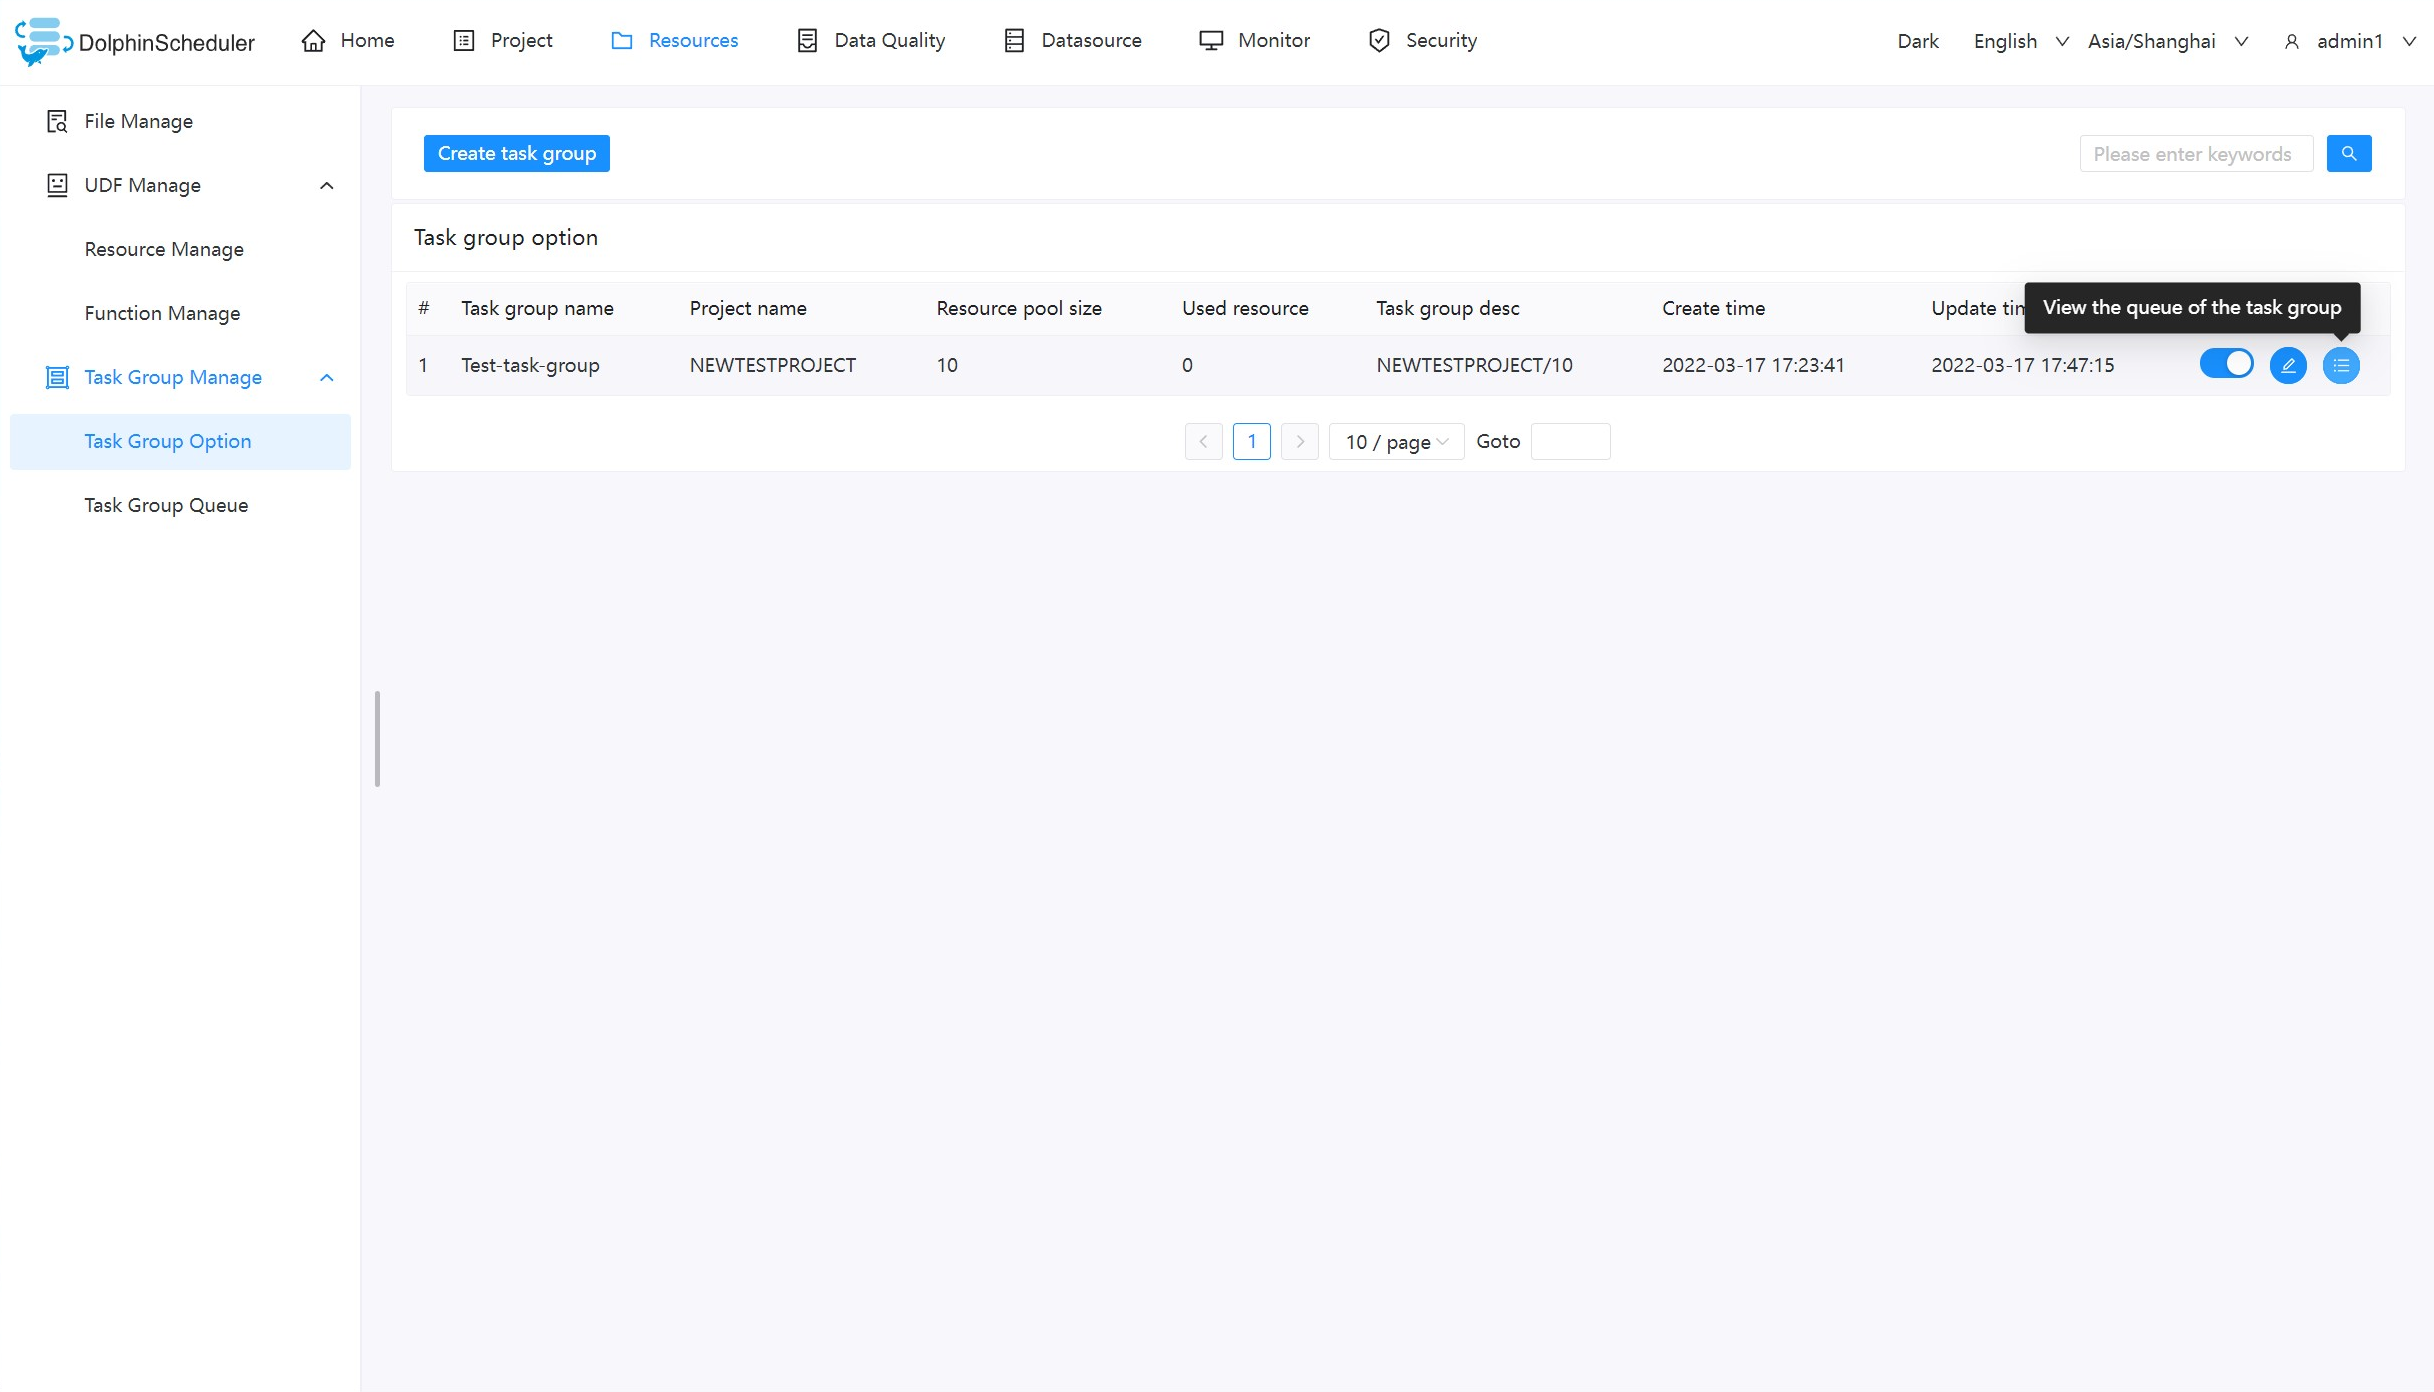Click the Goto page input field
Image resolution: width=2434 pixels, height=1392 pixels.
(x=1570, y=441)
